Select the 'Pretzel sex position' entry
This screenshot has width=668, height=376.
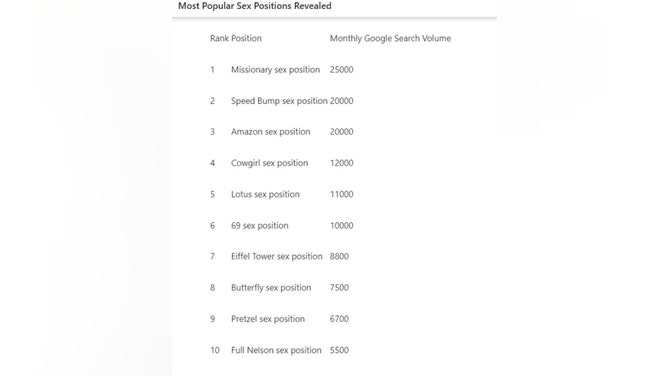click(268, 319)
